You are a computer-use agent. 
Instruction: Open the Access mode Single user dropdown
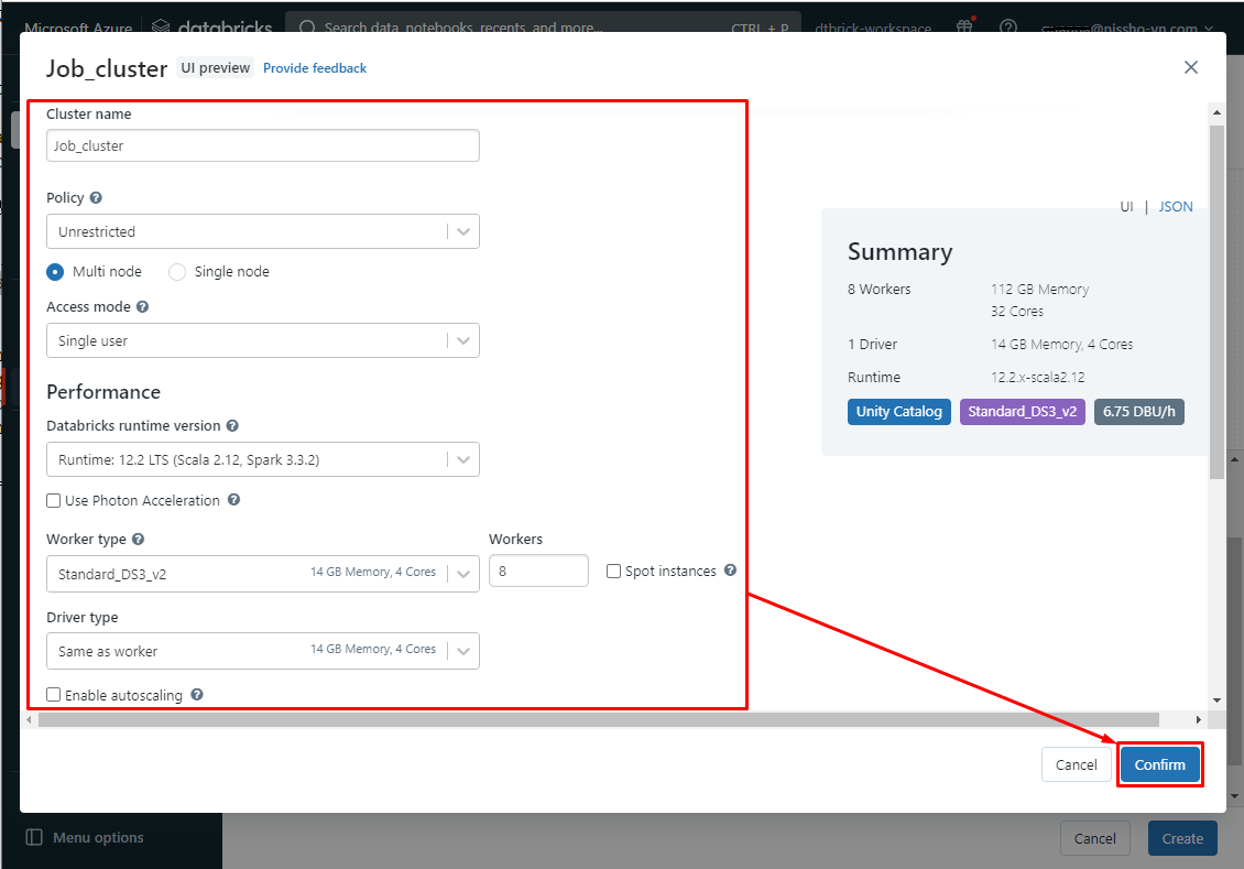[x=263, y=340]
